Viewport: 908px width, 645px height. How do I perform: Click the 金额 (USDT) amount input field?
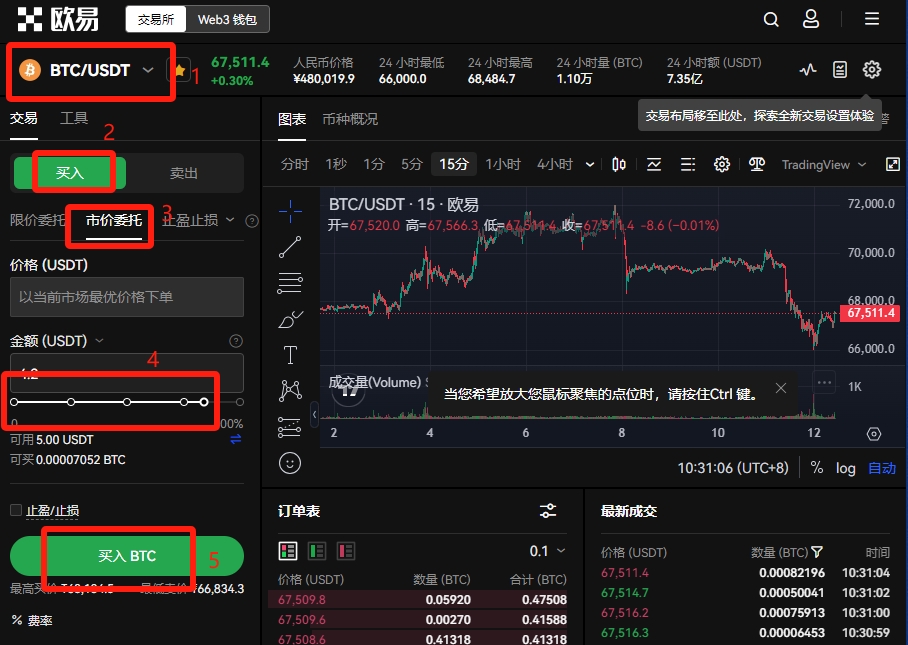(127, 373)
